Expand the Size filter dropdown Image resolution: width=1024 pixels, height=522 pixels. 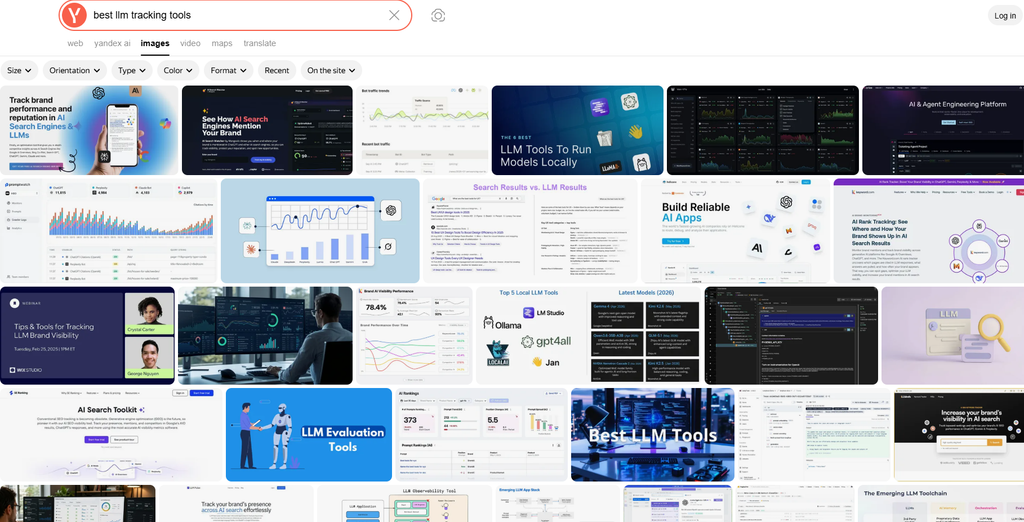(20, 71)
